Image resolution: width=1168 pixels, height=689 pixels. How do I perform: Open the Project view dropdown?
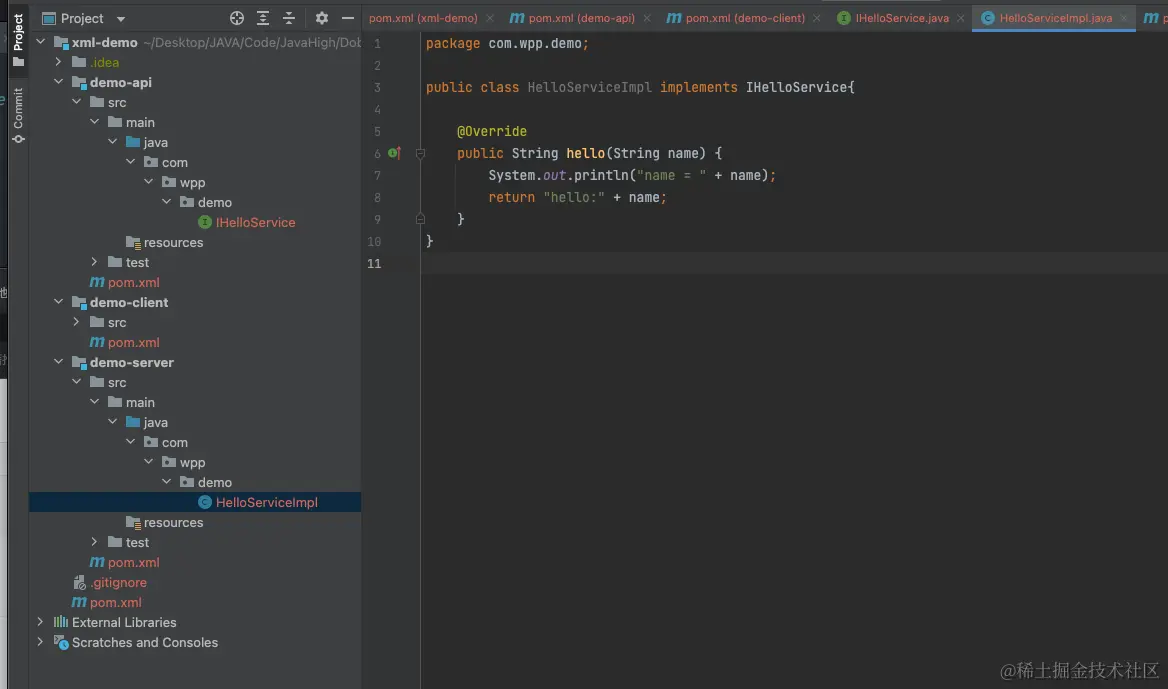point(121,19)
